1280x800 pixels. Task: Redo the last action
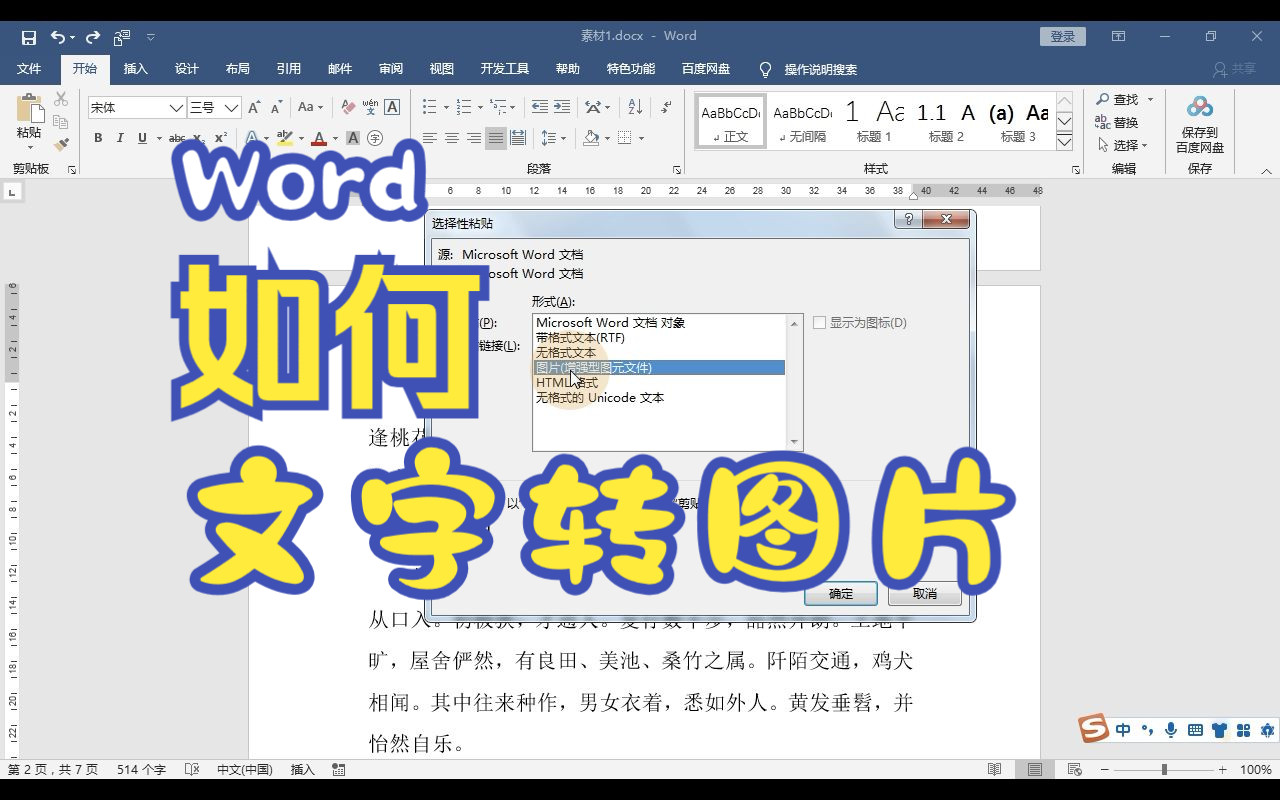(93, 37)
